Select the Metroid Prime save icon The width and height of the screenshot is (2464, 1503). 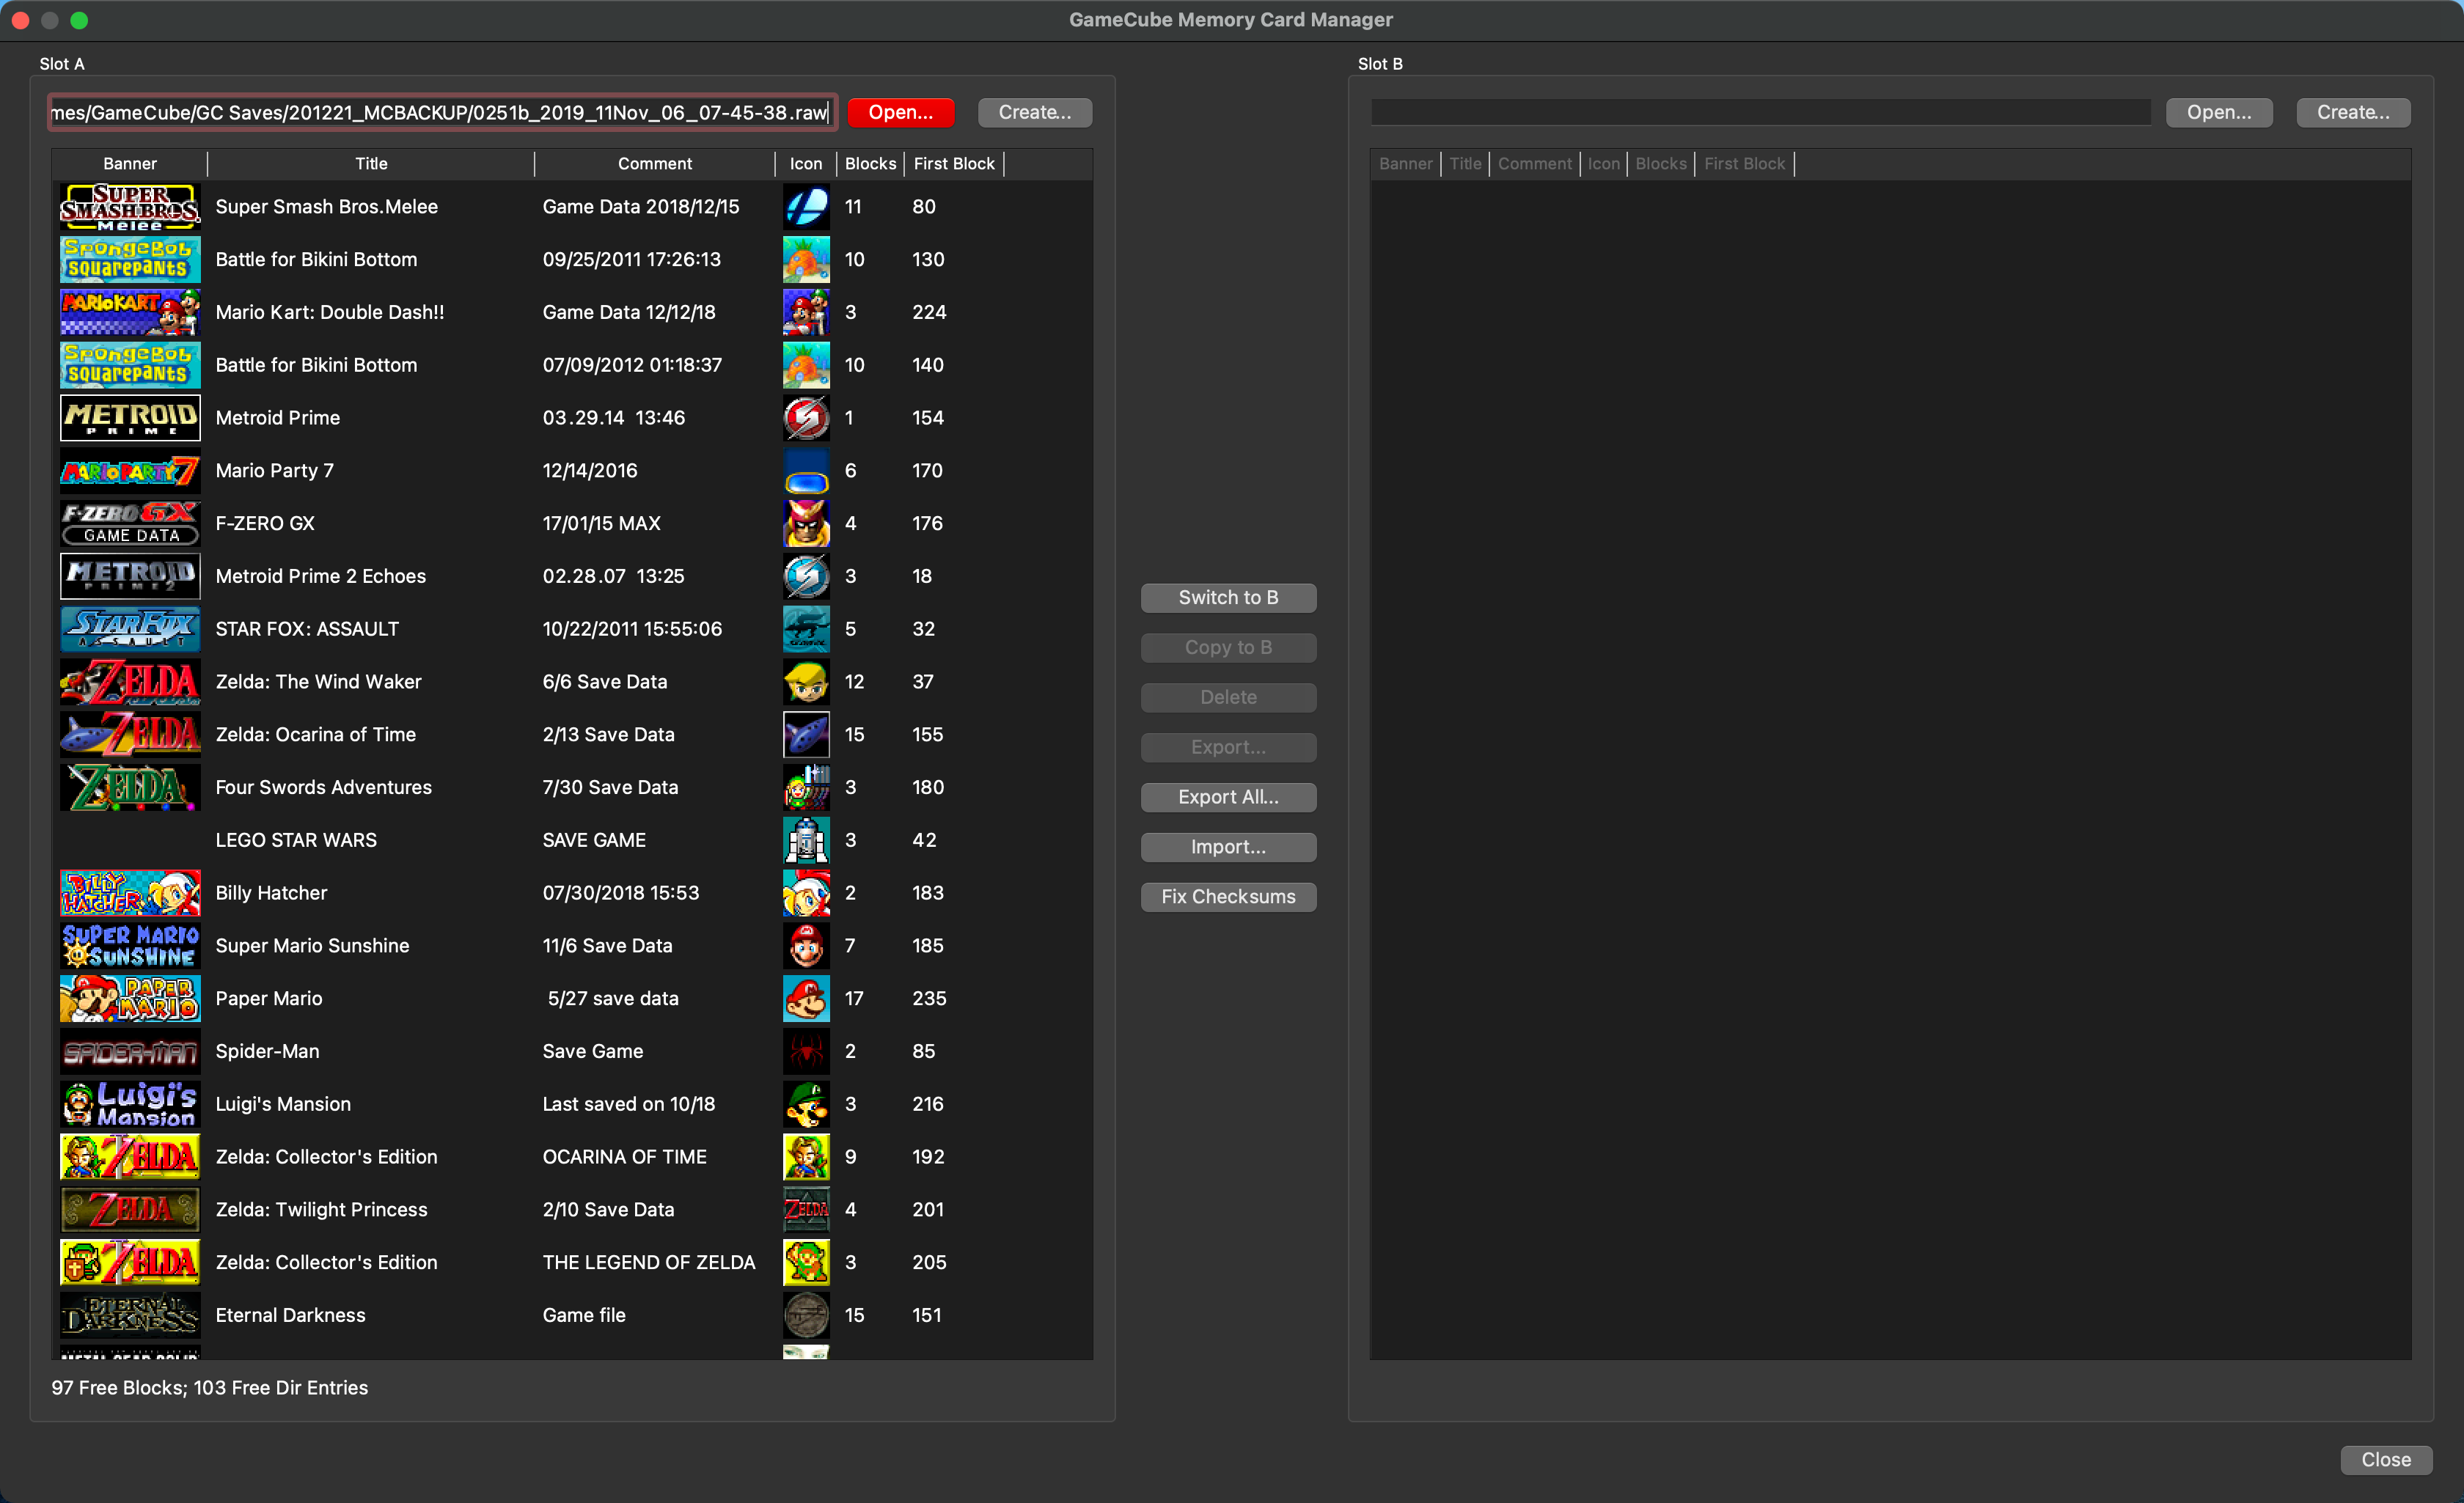(806, 418)
